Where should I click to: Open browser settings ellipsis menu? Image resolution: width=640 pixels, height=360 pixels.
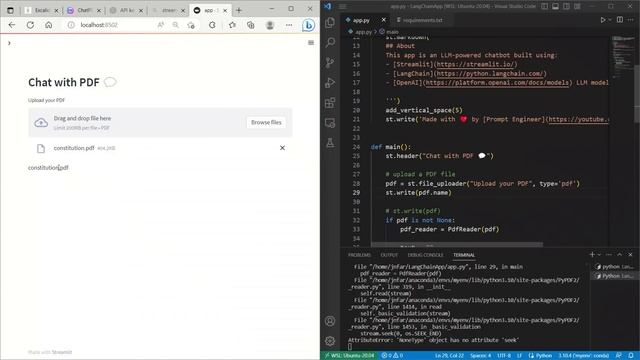(x=289, y=25)
